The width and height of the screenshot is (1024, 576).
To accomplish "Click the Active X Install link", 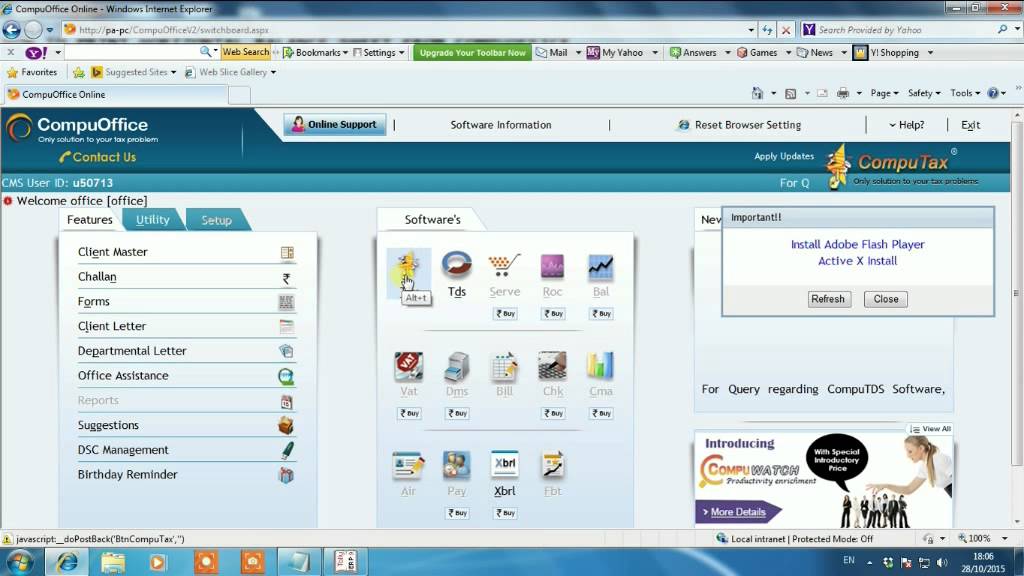I will click(857, 261).
